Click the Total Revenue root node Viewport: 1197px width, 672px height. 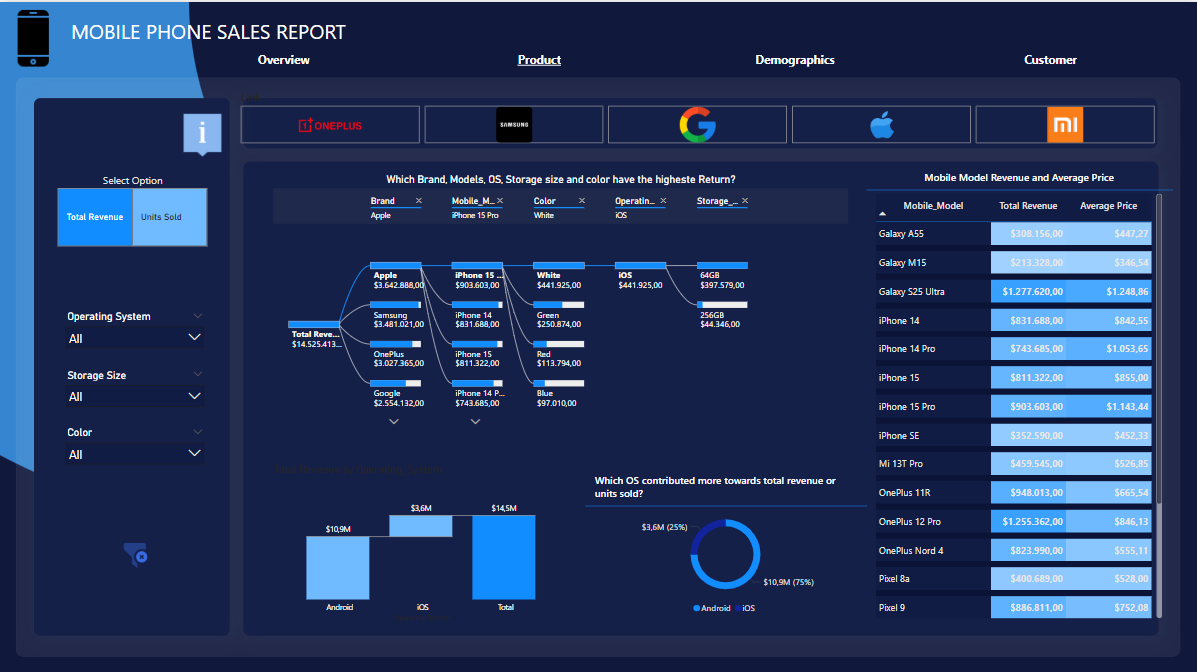pos(314,334)
